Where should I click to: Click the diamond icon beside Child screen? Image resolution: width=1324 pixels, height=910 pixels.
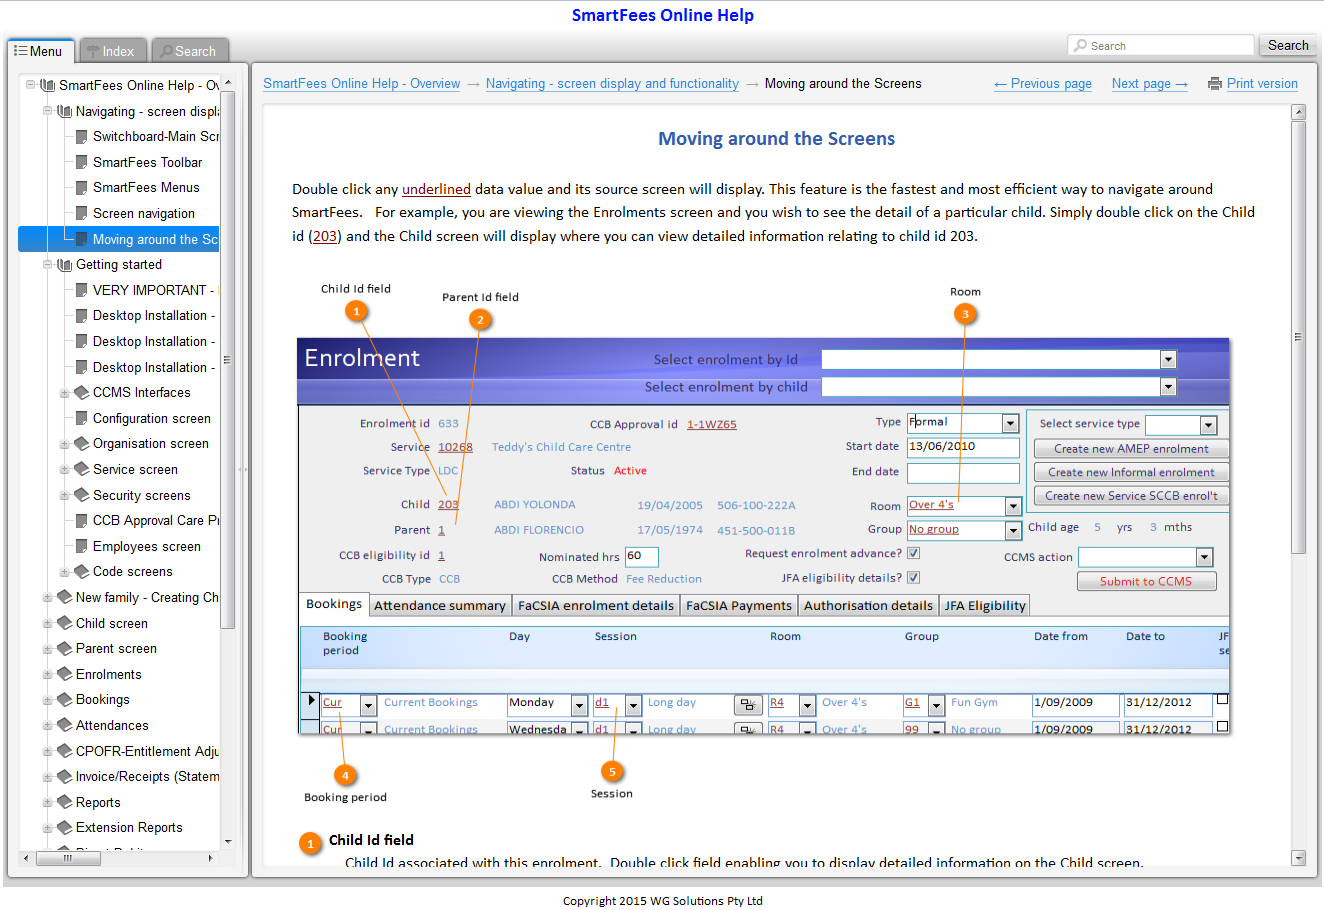(x=65, y=623)
